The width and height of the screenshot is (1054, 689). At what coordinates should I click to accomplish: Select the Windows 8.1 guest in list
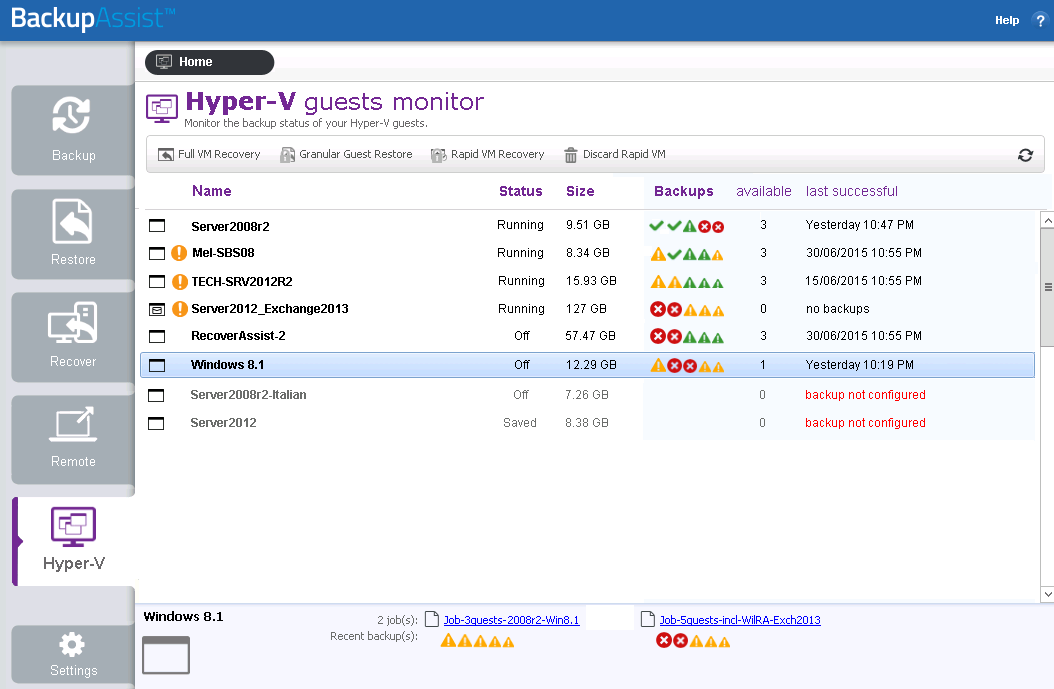tap(587, 365)
